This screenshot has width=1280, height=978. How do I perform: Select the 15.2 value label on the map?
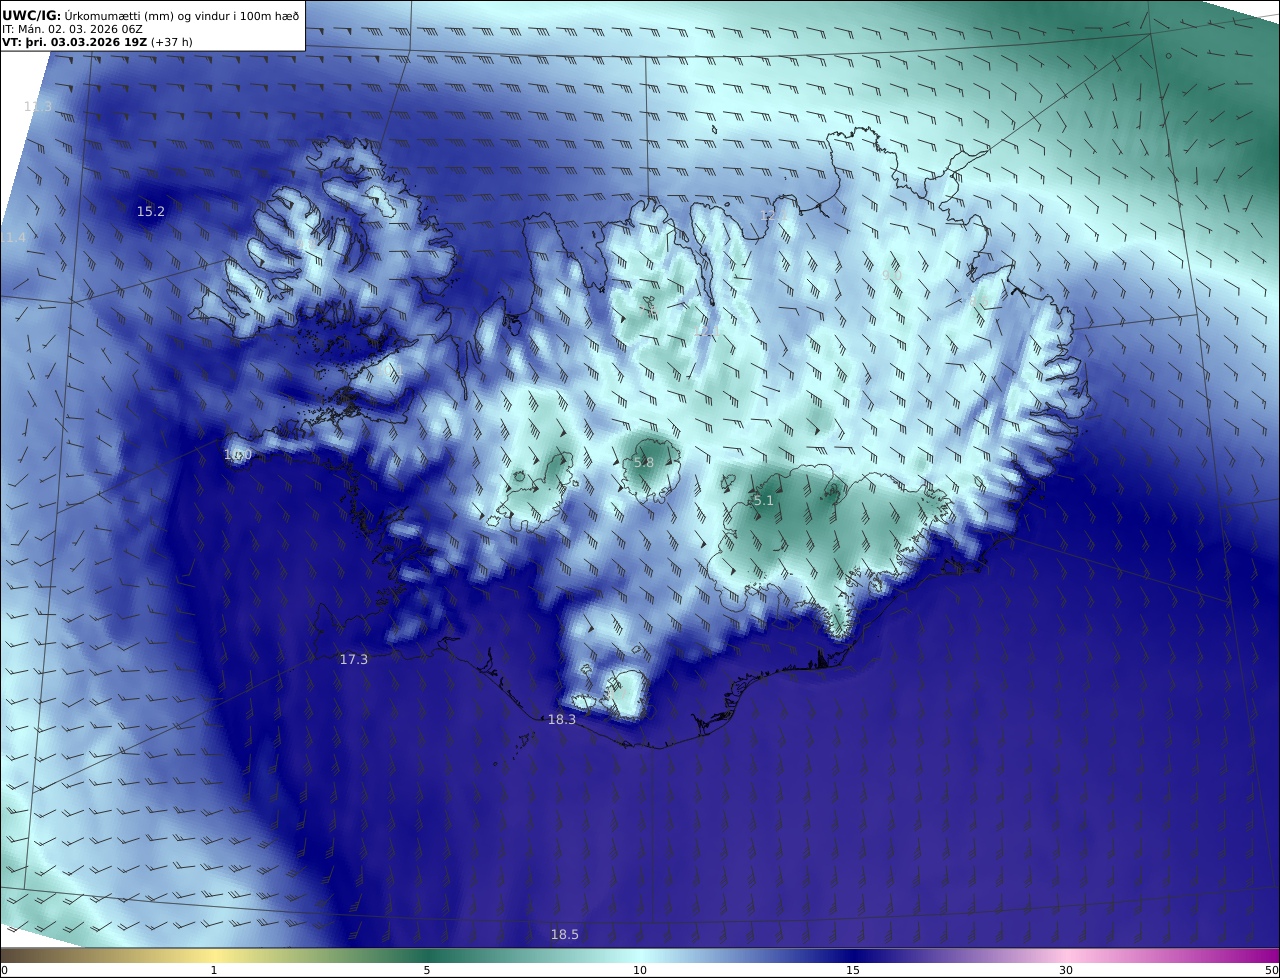[151, 211]
